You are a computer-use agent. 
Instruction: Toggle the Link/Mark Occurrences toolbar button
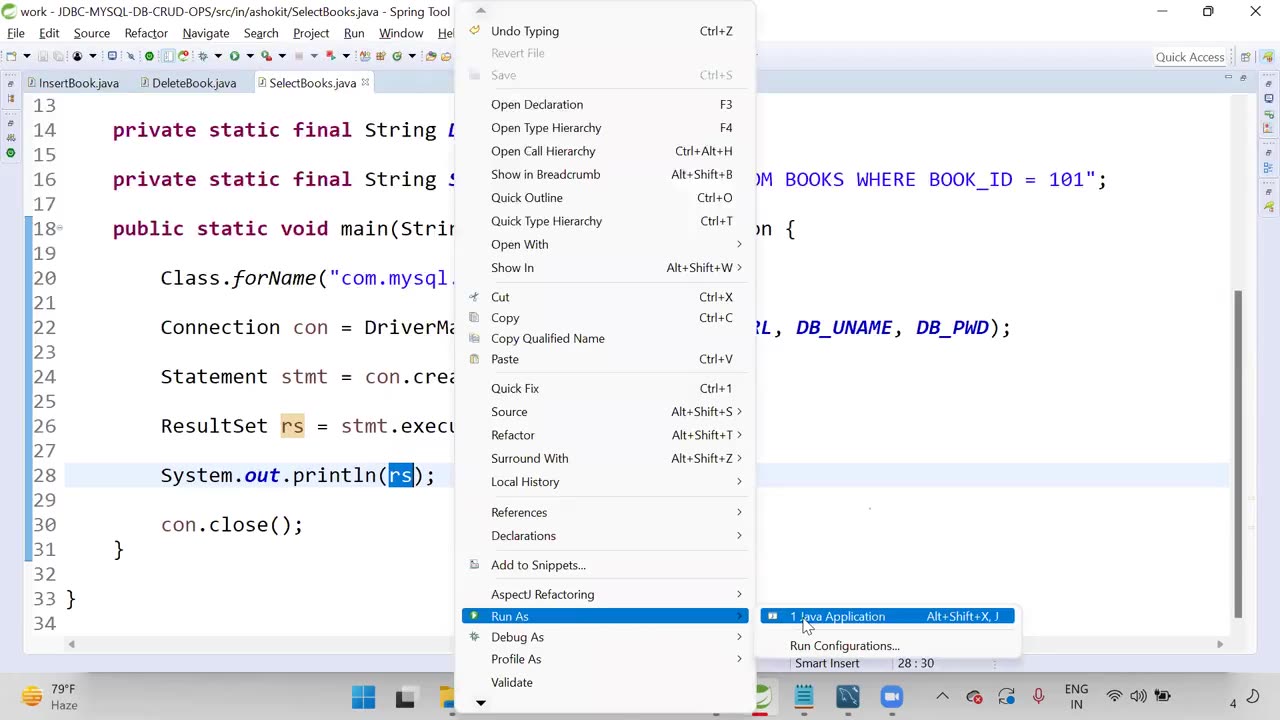tap(168, 56)
